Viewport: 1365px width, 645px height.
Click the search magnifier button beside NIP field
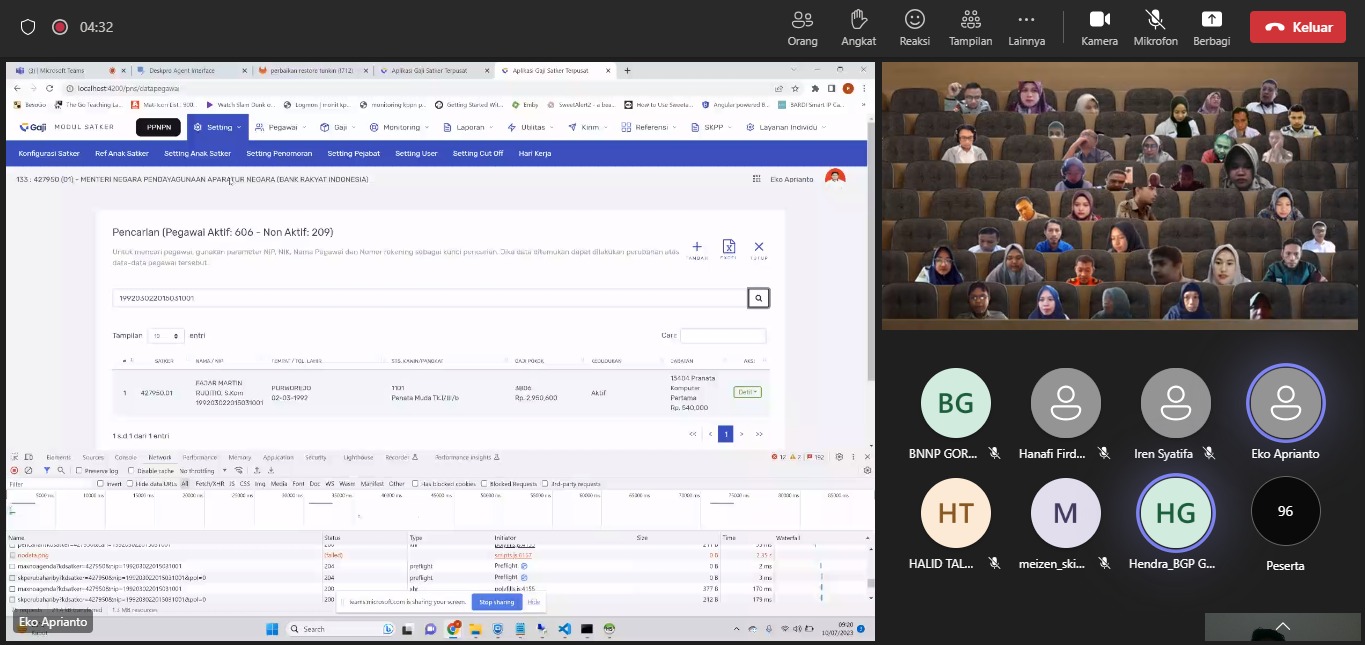point(758,298)
